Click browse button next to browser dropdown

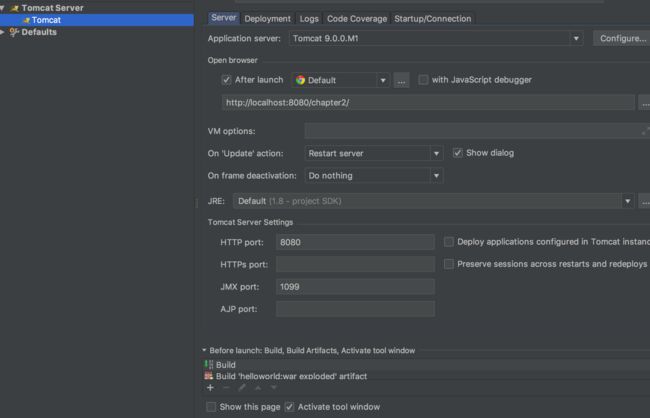401,80
